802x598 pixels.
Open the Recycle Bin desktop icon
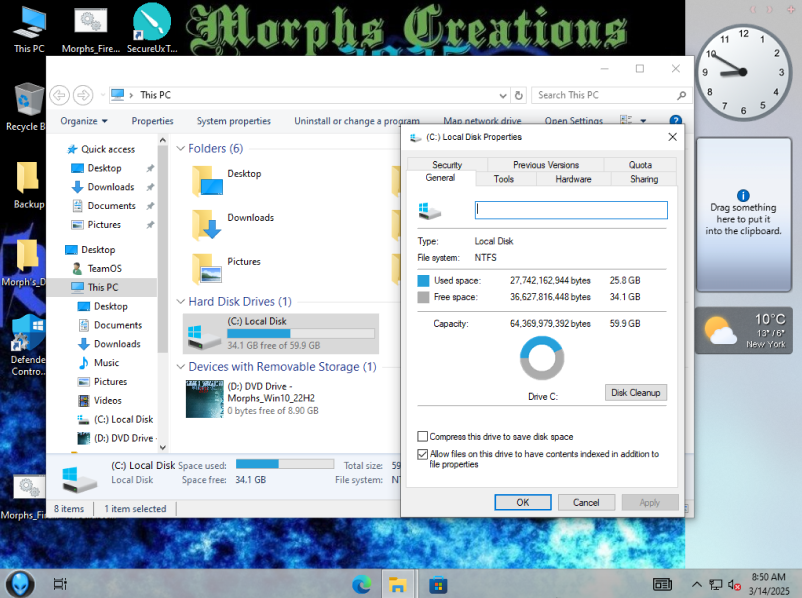[26, 106]
